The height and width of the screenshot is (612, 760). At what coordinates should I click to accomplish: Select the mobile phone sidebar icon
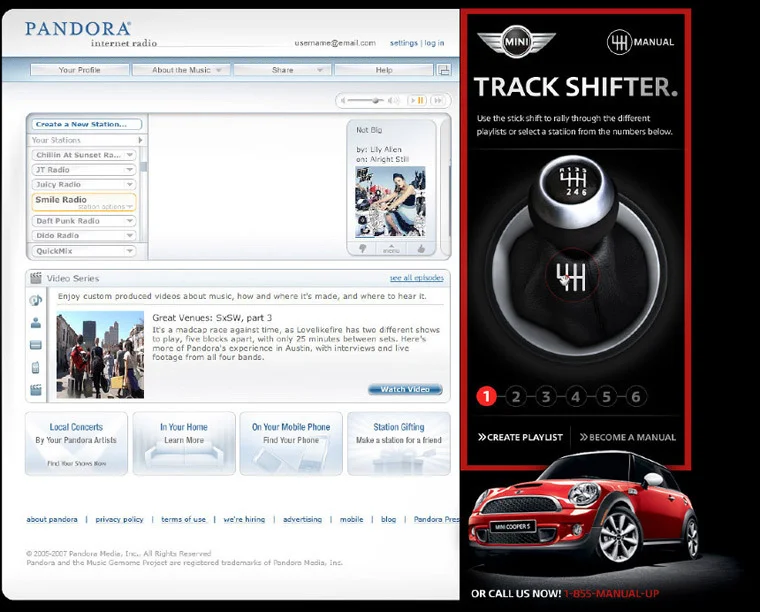coord(36,367)
